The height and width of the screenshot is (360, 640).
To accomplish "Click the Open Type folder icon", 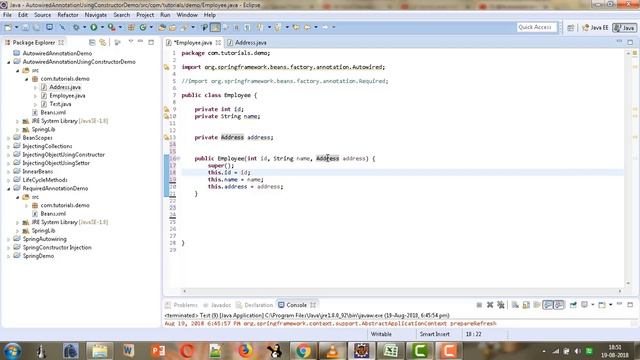I will (162, 27).
